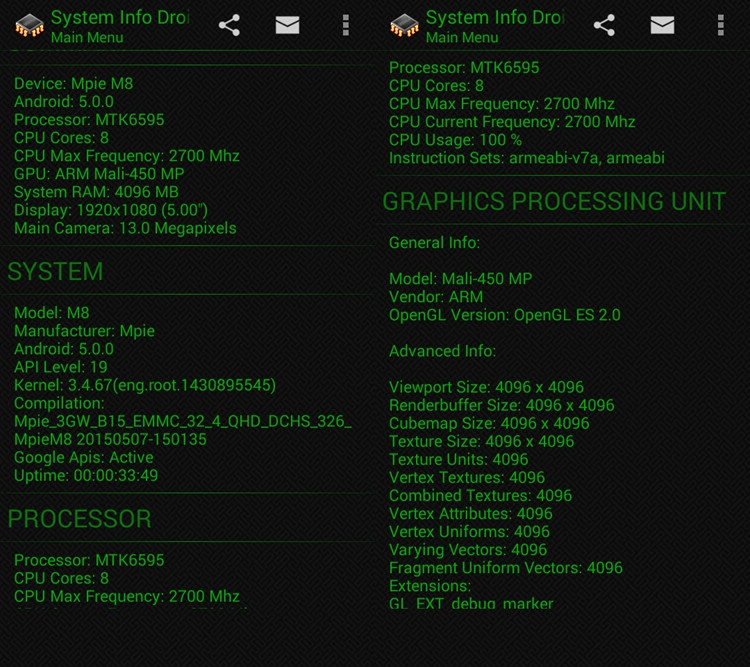Select 'Main Menu' subtitle in left screen
This screenshot has height=667, width=750.
[x=87, y=38]
